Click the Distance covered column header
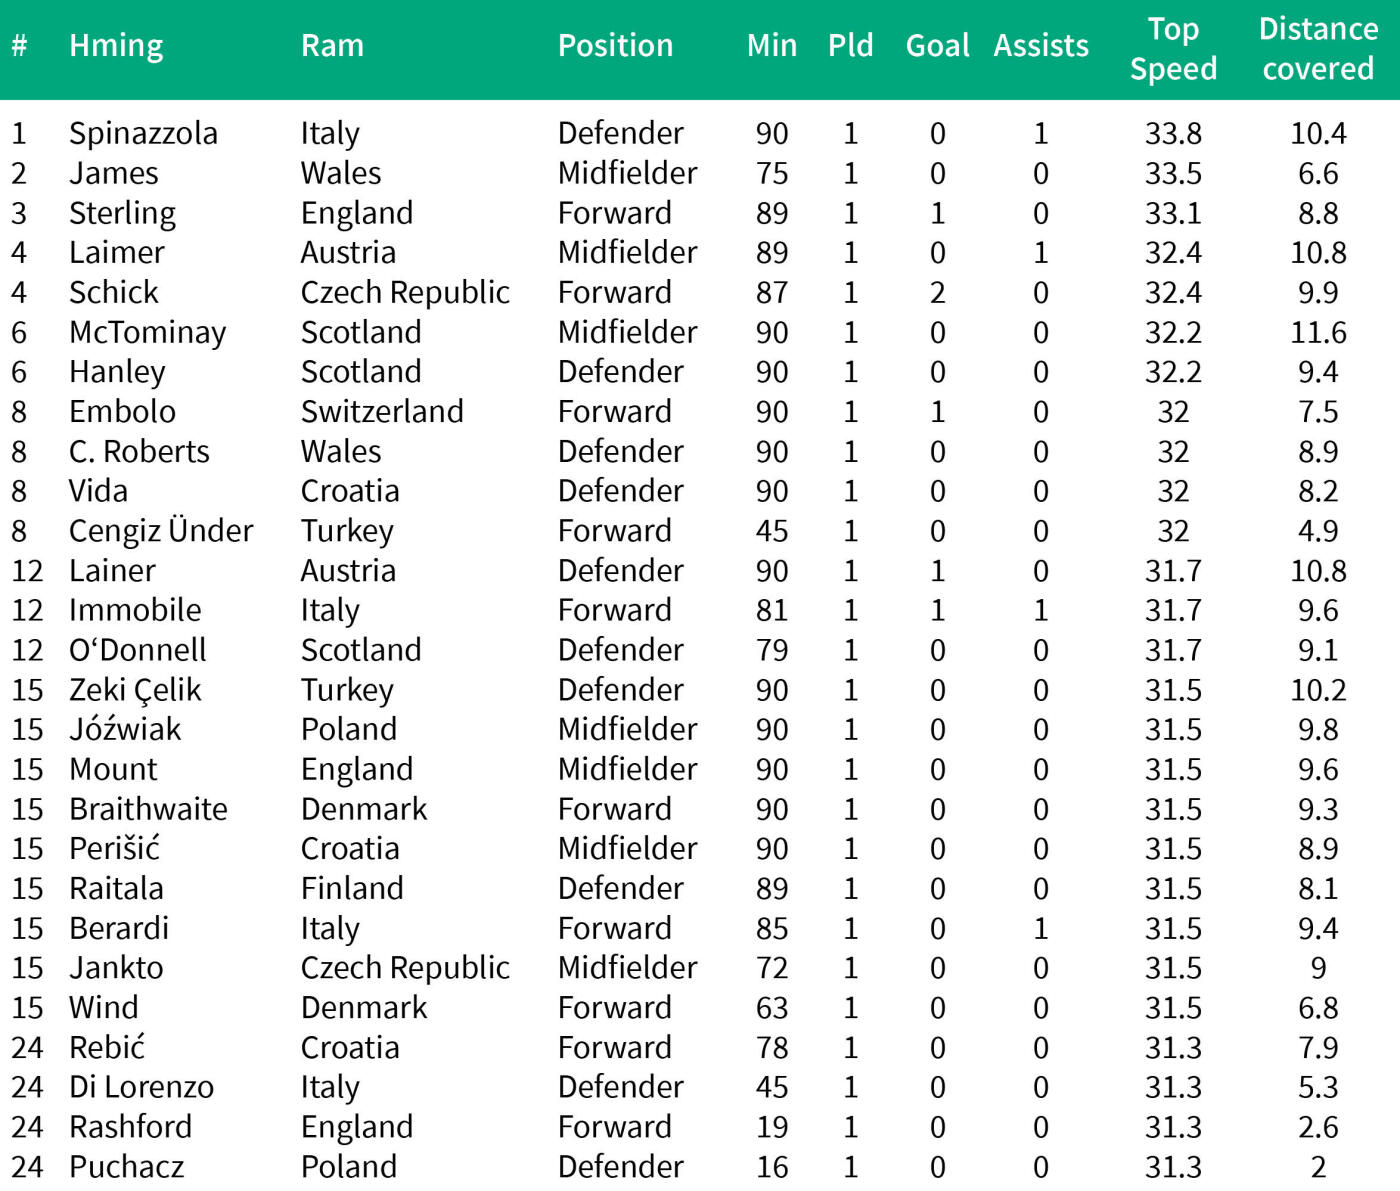Screen dimensions: 1400x1191 click(1318, 49)
